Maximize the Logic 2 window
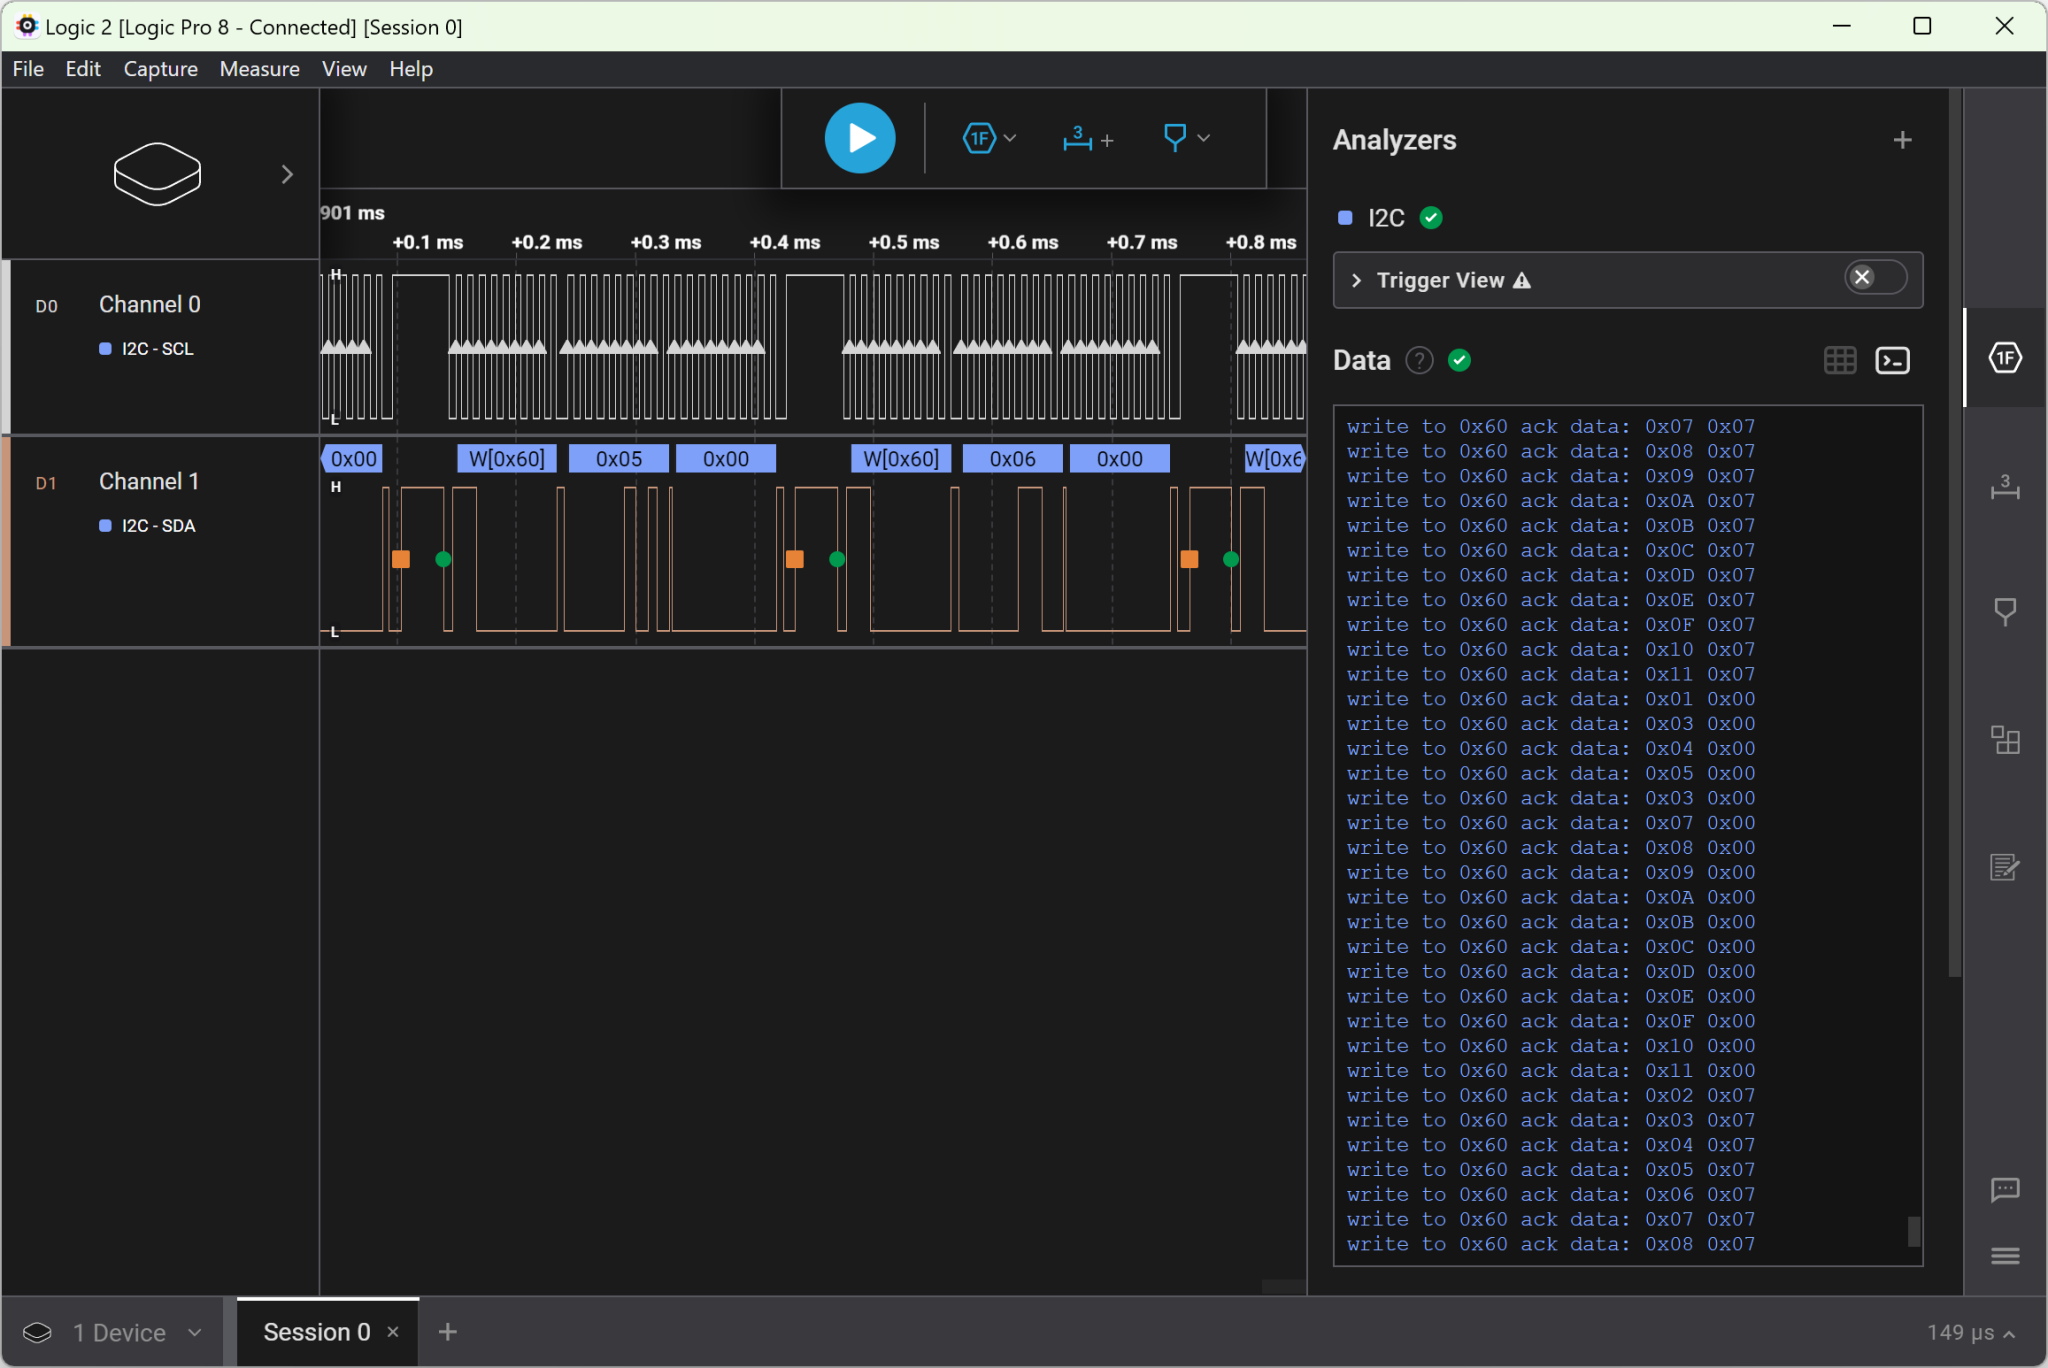2048x1368 pixels. [1922, 26]
